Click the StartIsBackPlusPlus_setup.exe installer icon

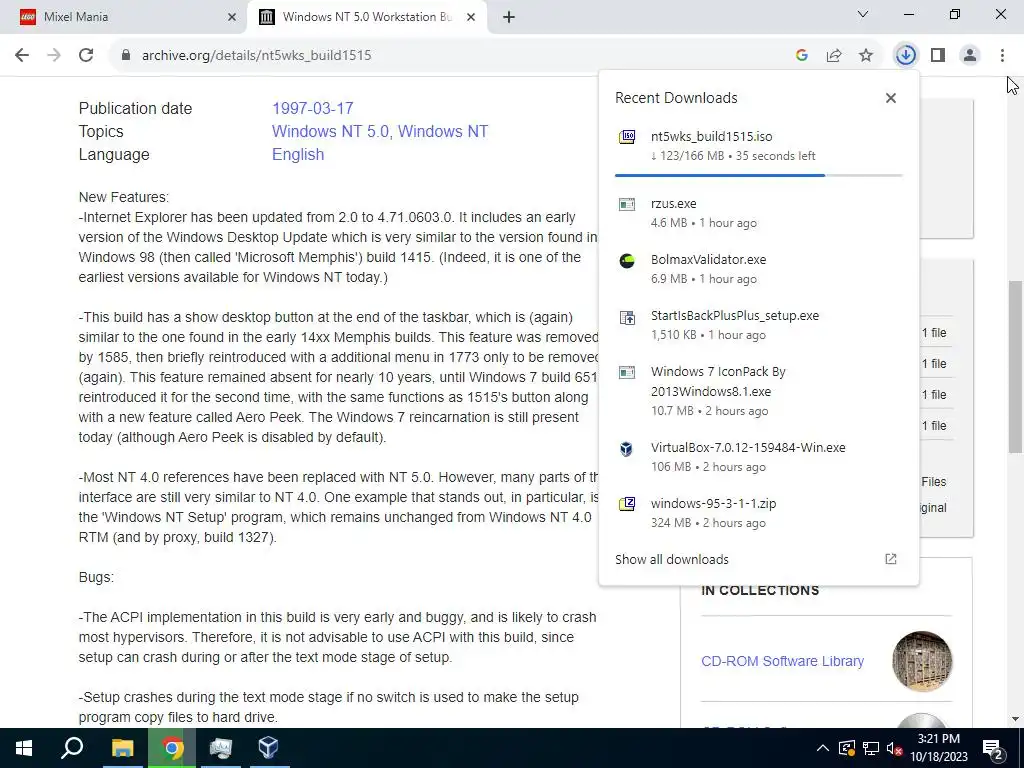coord(627,317)
